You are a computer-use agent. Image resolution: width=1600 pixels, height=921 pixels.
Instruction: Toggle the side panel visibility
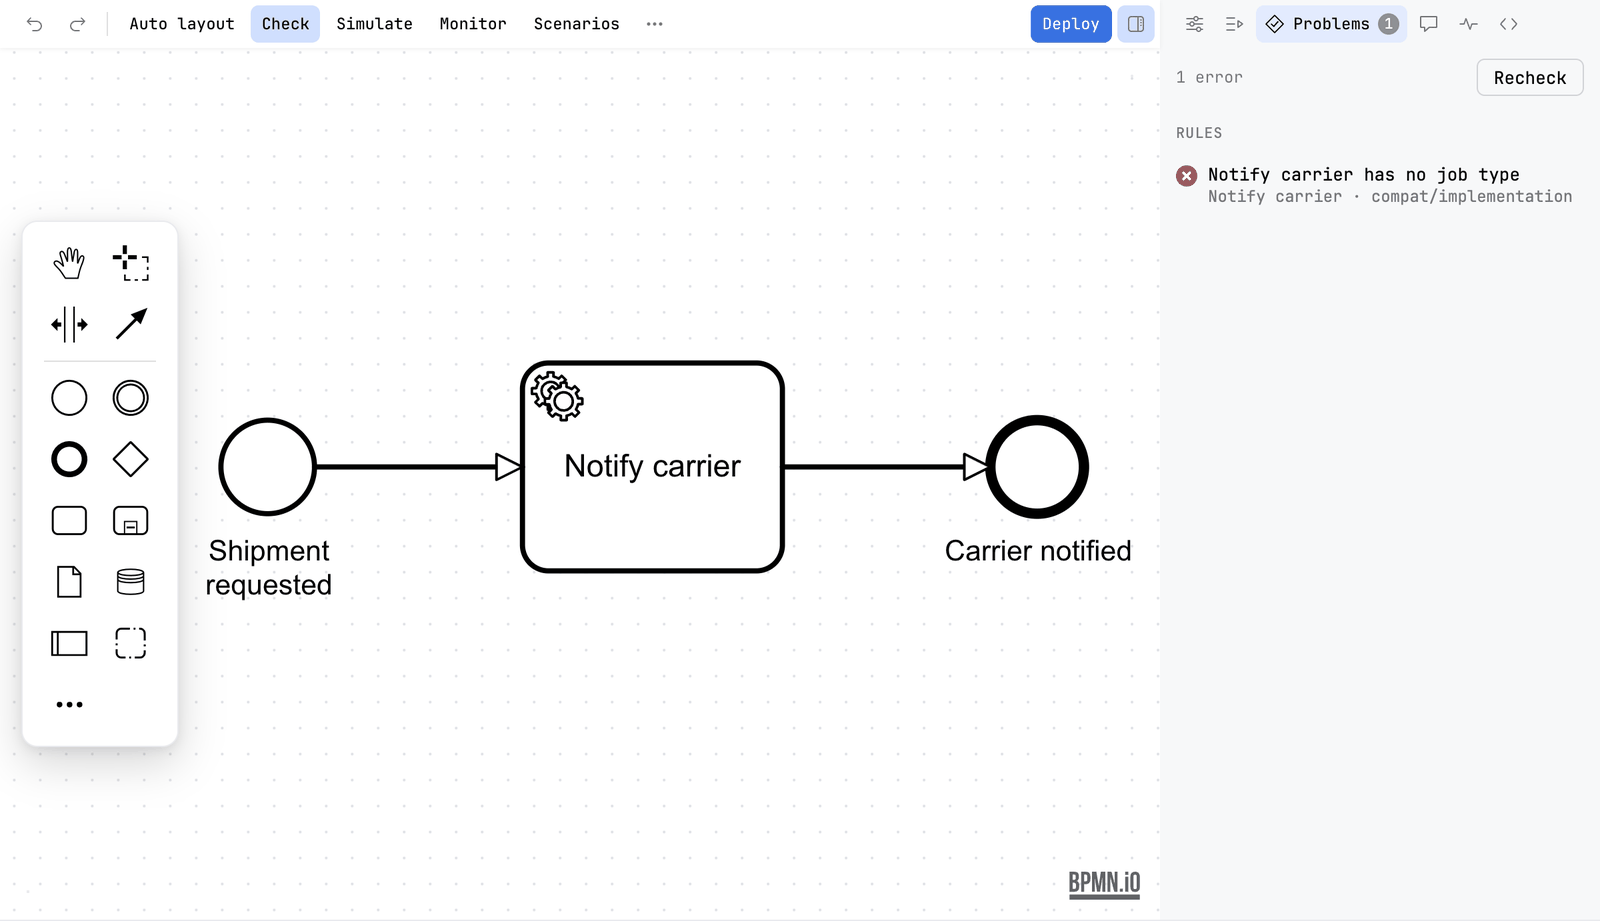(x=1136, y=24)
